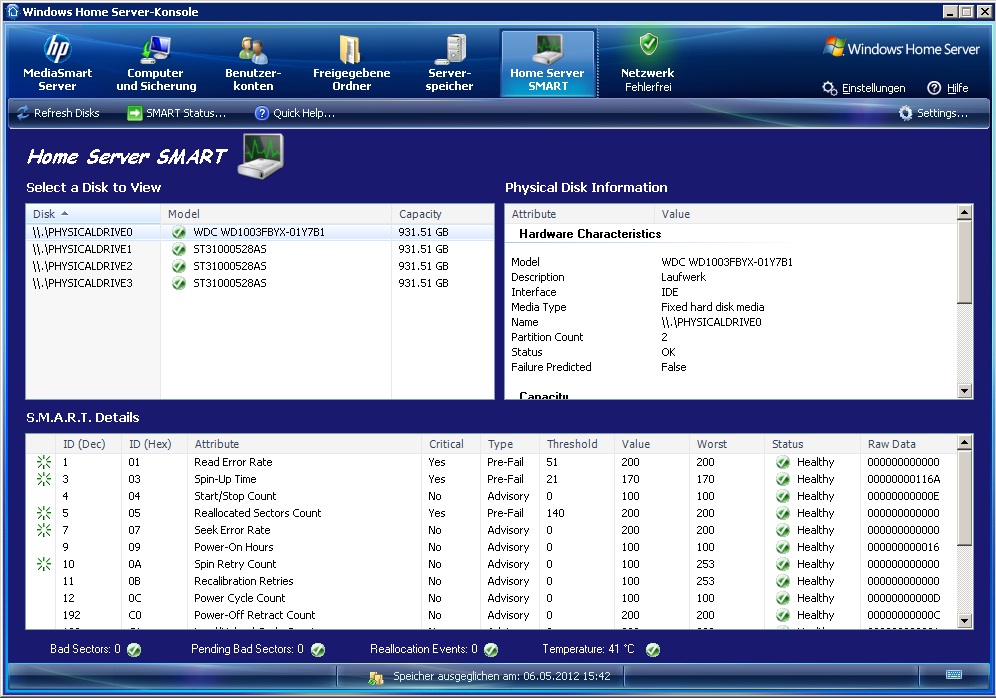Open the HP MediaSmart Server tab

[57, 63]
